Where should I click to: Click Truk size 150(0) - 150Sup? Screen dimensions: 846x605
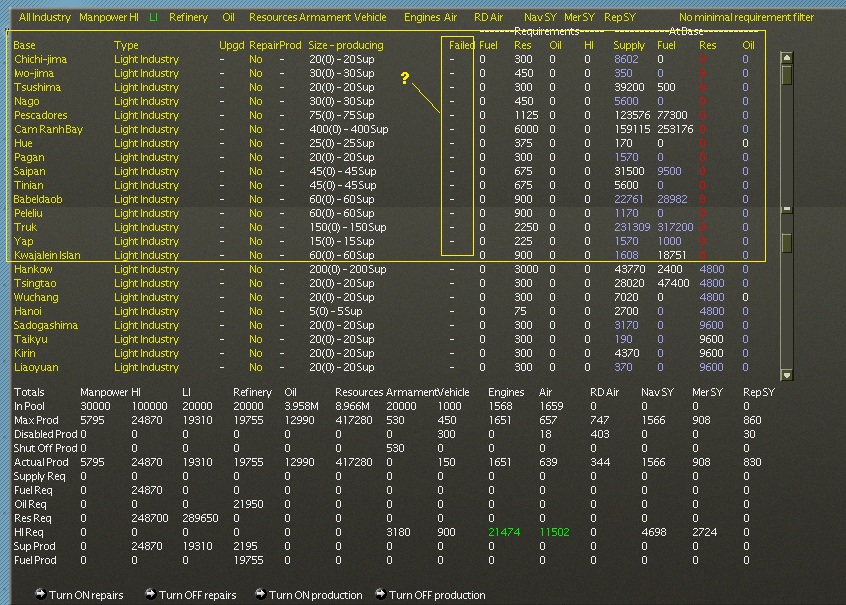[347, 227]
